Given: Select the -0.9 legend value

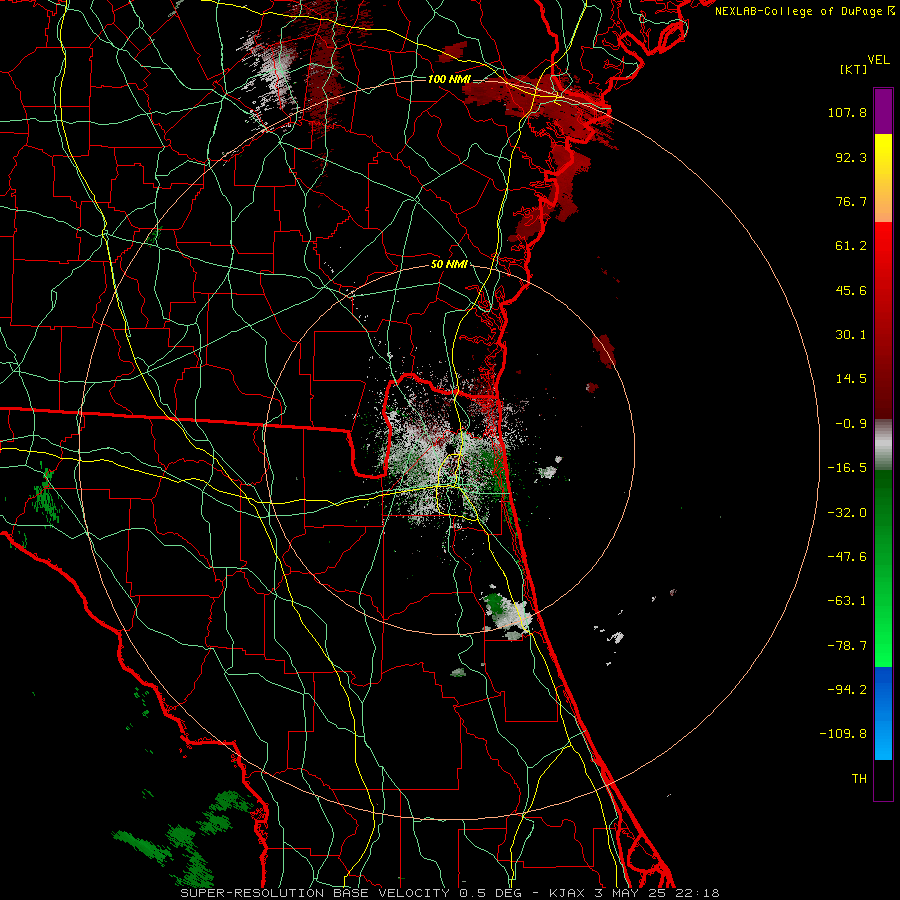Looking at the screenshot, I should 851,424.
